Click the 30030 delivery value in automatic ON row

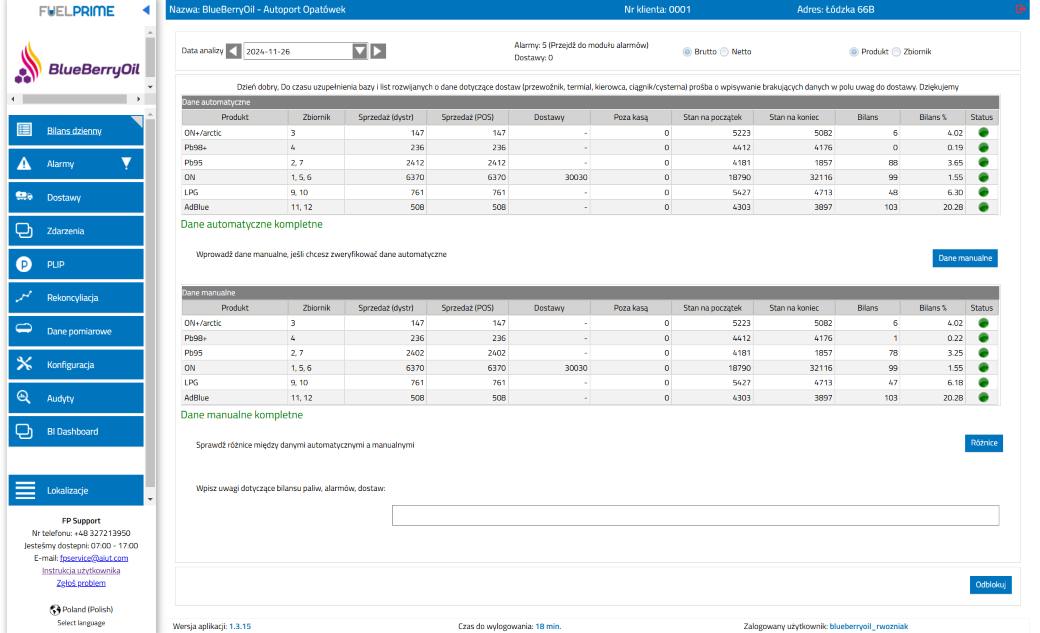click(576, 177)
